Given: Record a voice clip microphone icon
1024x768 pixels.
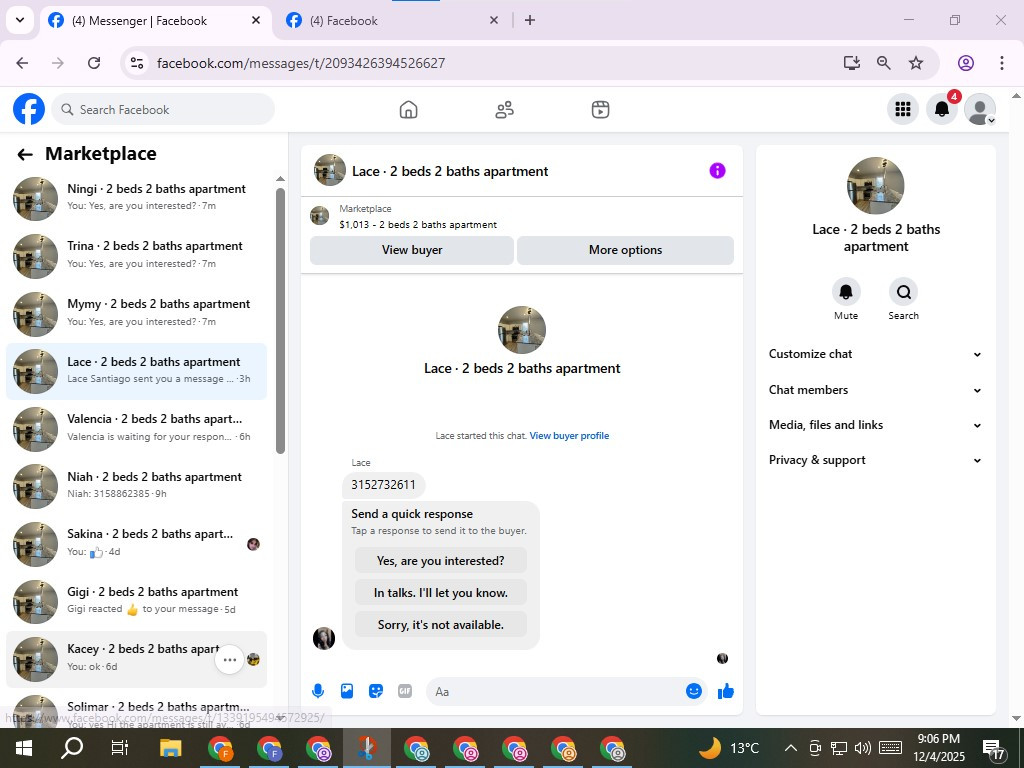Looking at the screenshot, I should coord(317,691).
